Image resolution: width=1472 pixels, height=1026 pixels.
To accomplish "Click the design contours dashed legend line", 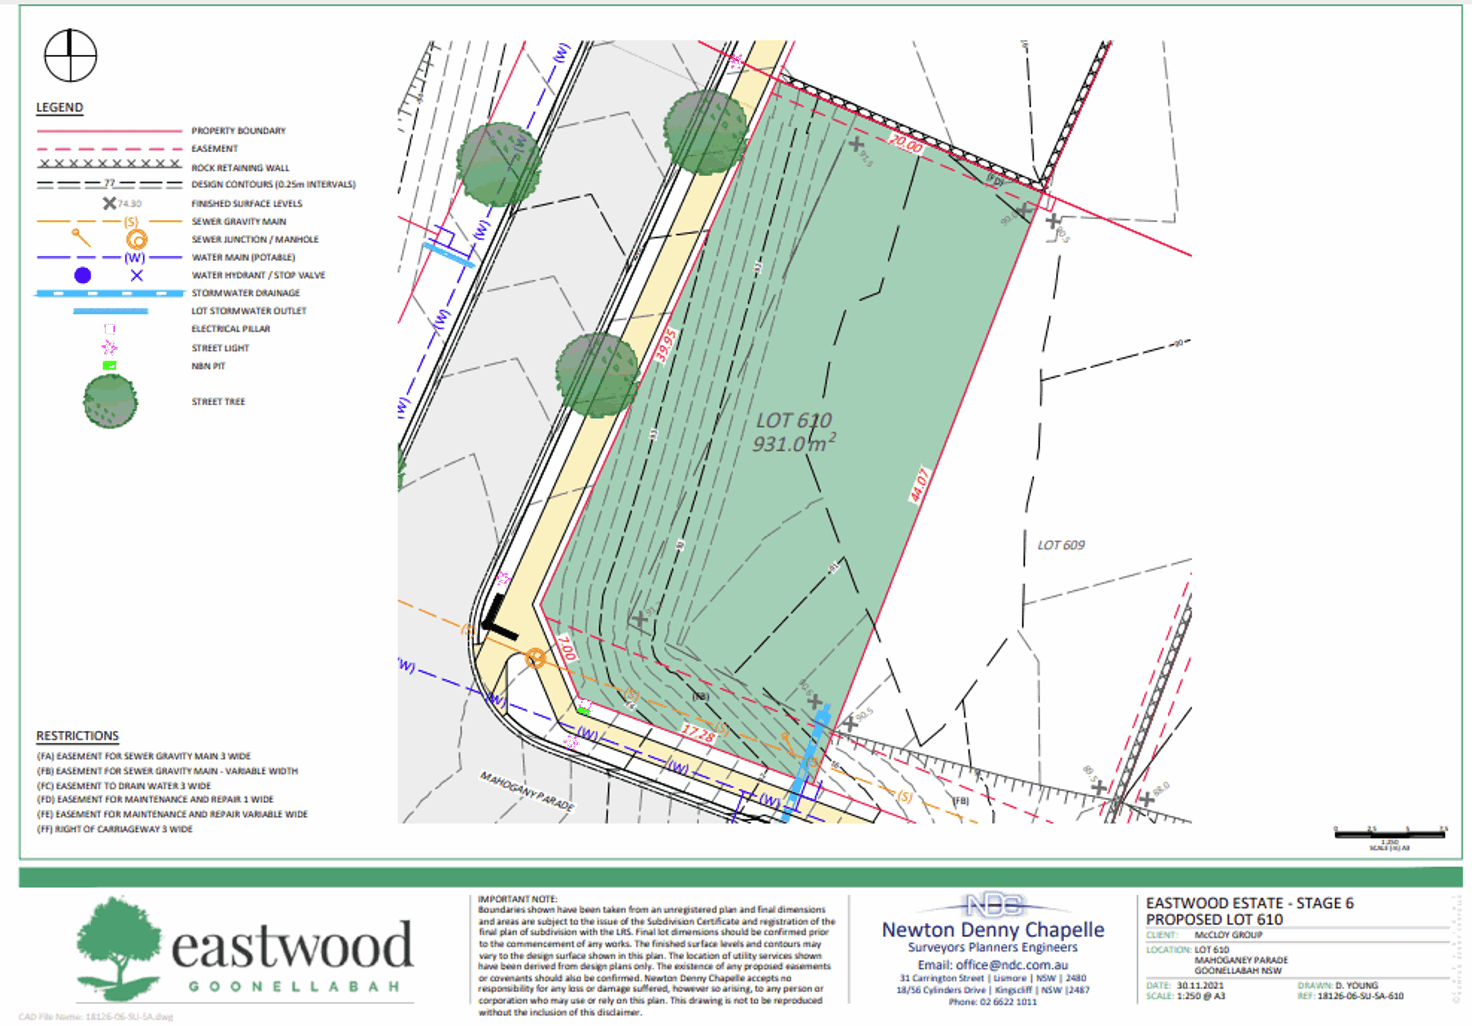I will pyautogui.click(x=110, y=184).
